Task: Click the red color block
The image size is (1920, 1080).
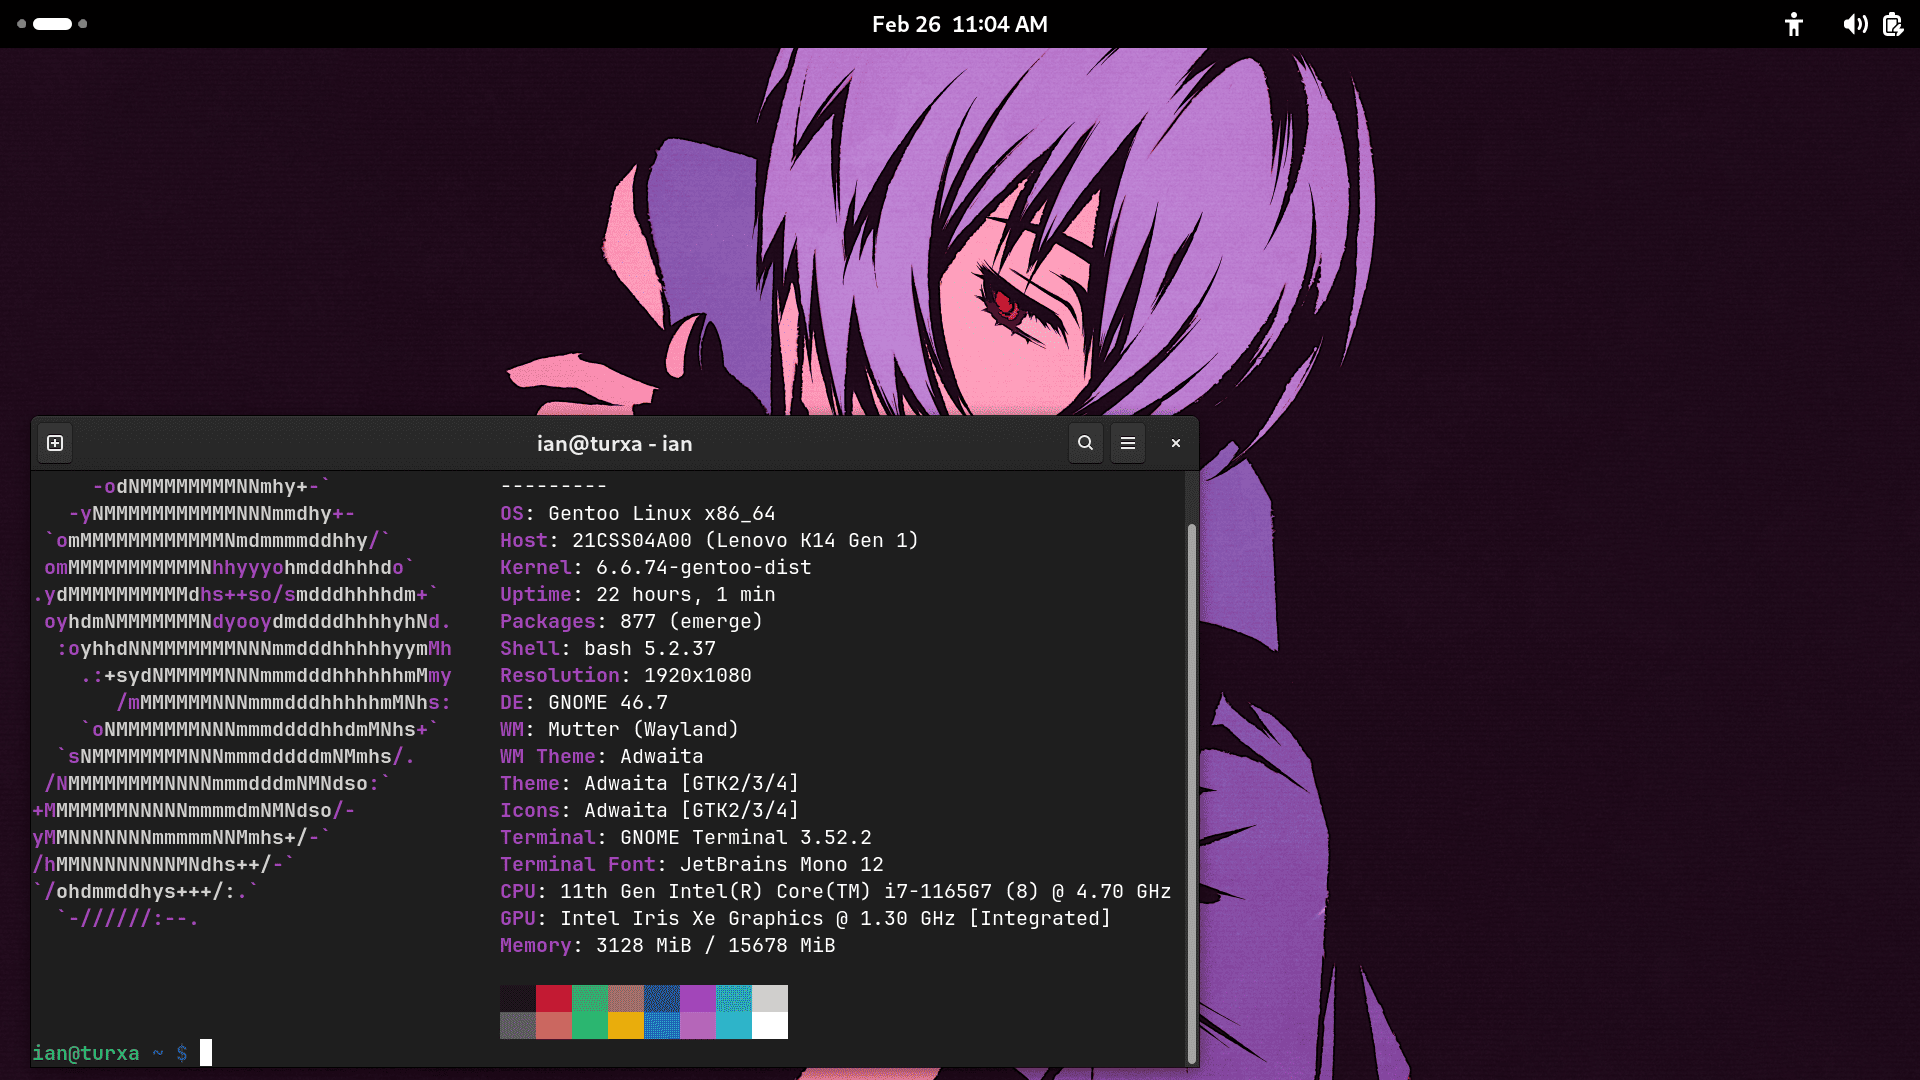Action: coord(553,998)
